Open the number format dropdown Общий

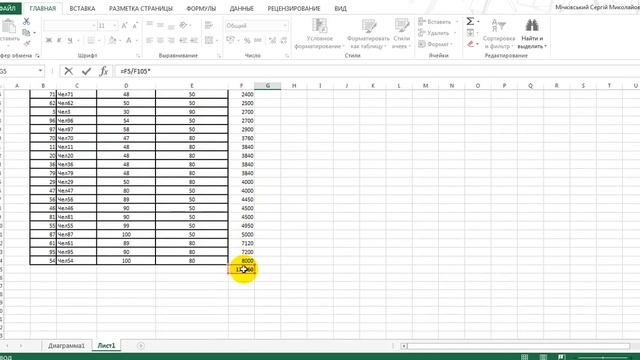click(284, 26)
